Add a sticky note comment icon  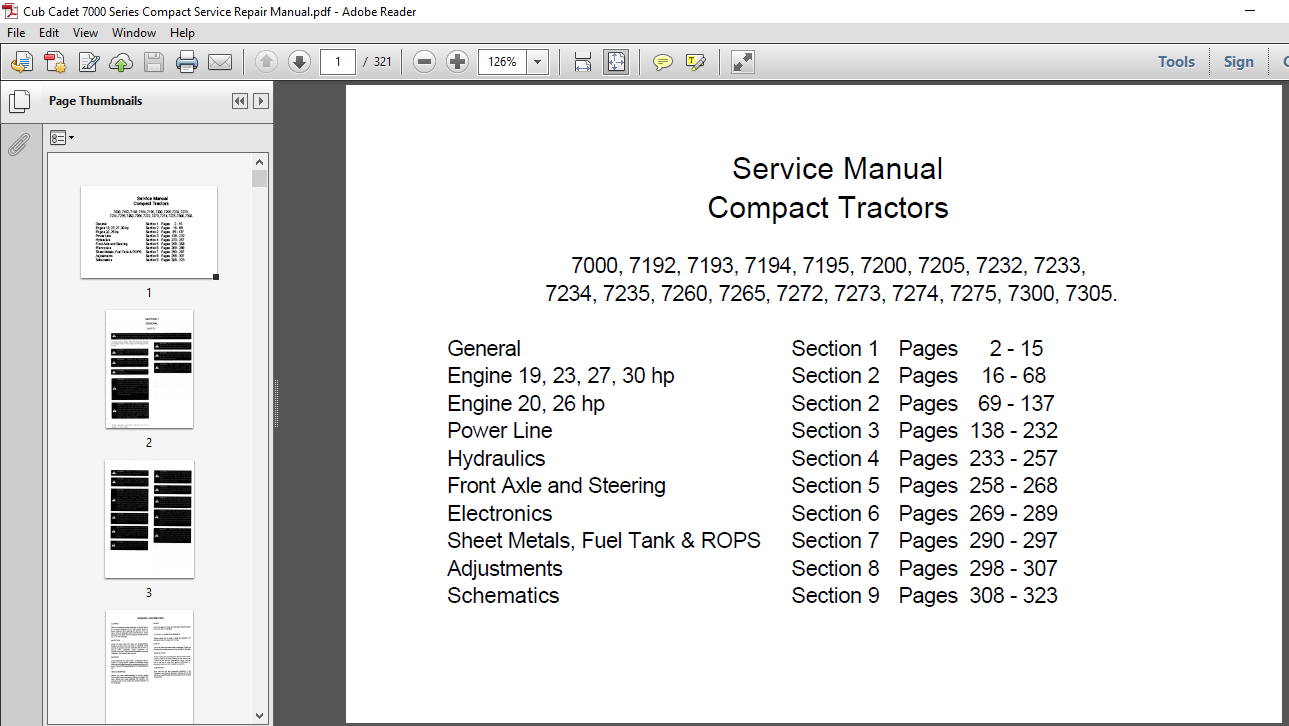point(663,62)
